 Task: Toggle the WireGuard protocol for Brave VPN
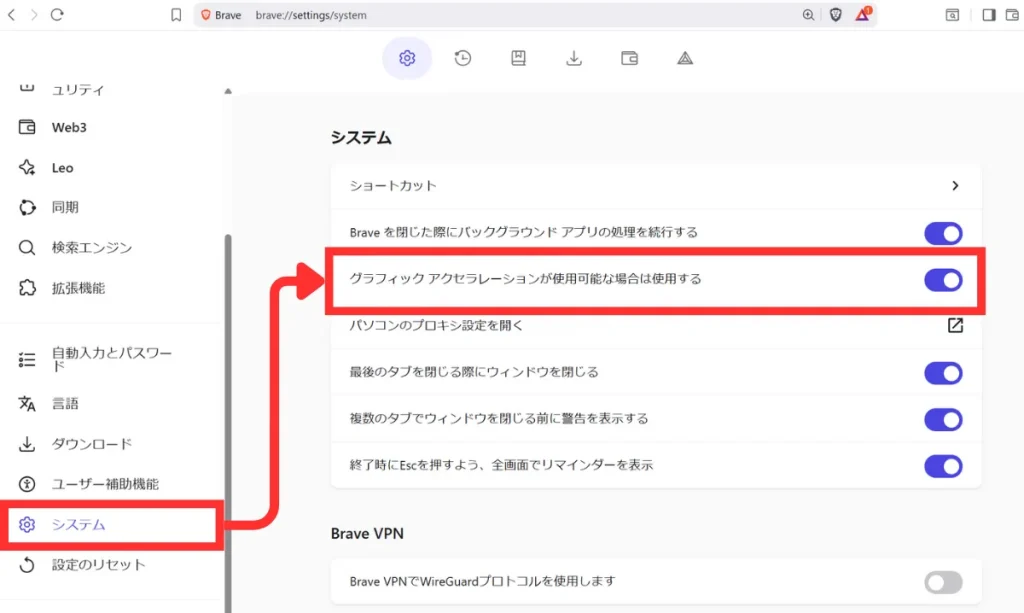941,580
